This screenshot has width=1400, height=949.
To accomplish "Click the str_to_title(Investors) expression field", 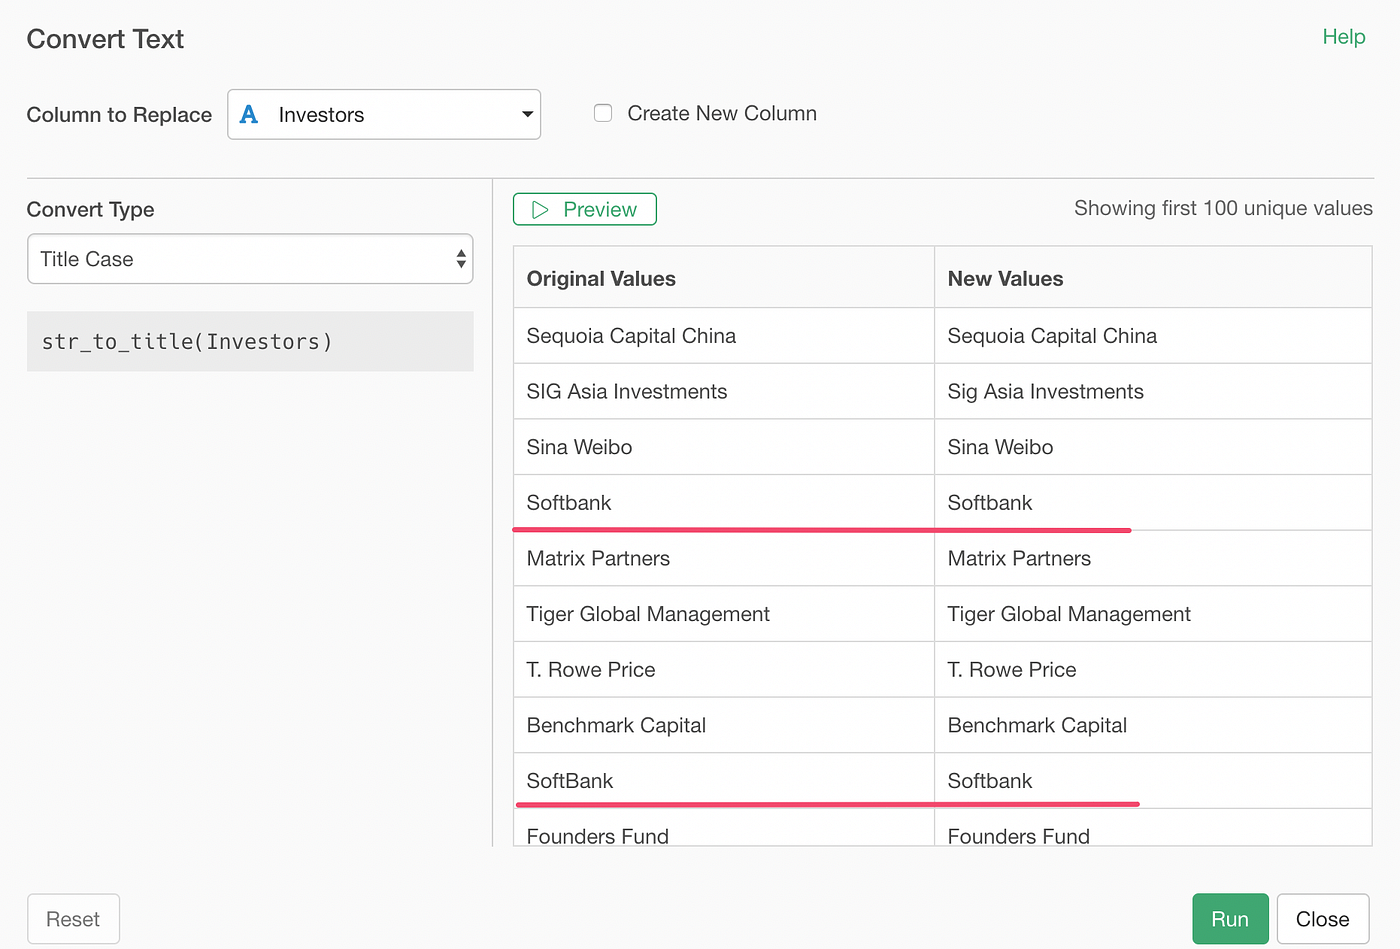I will [250, 342].
